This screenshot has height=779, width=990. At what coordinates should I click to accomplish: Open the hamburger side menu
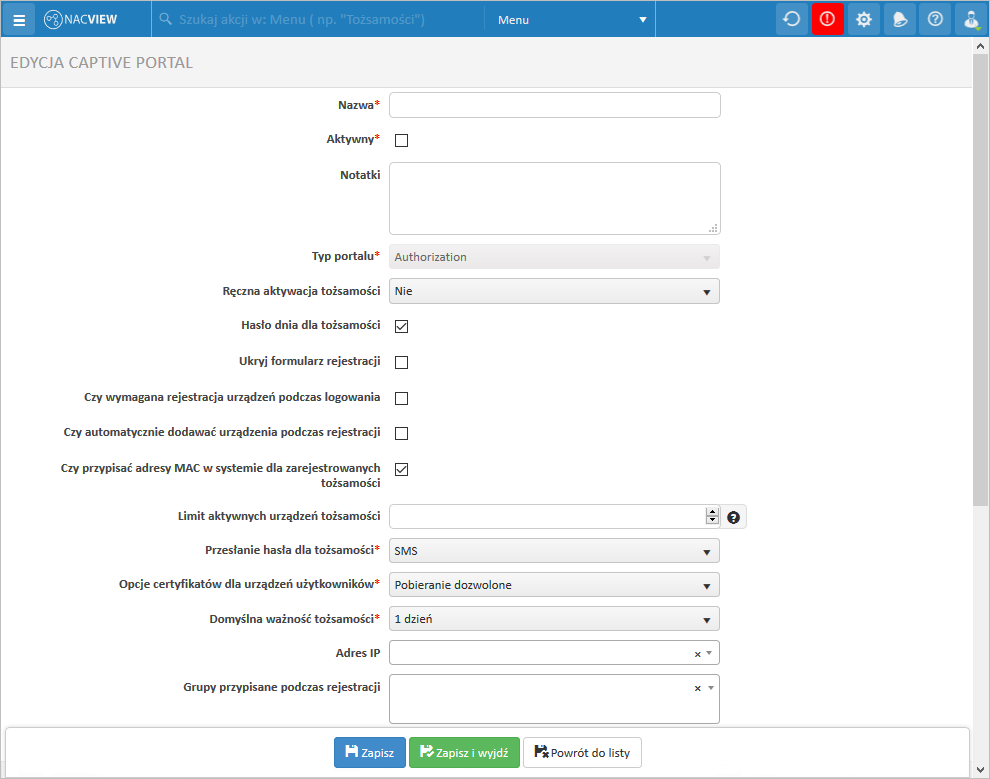[x=18, y=19]
